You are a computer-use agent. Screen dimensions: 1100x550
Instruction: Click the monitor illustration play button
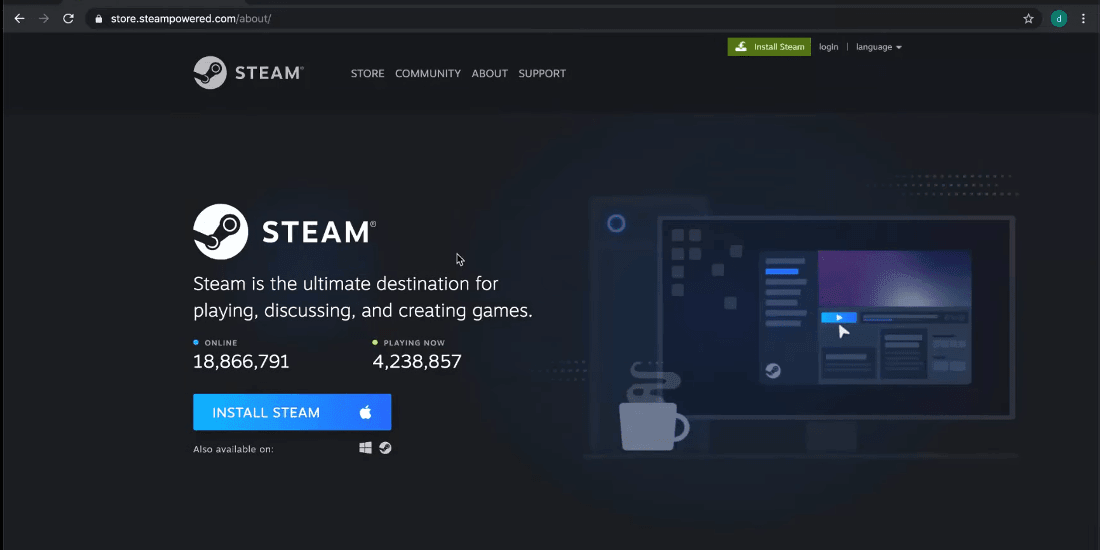tap(839, 318)
